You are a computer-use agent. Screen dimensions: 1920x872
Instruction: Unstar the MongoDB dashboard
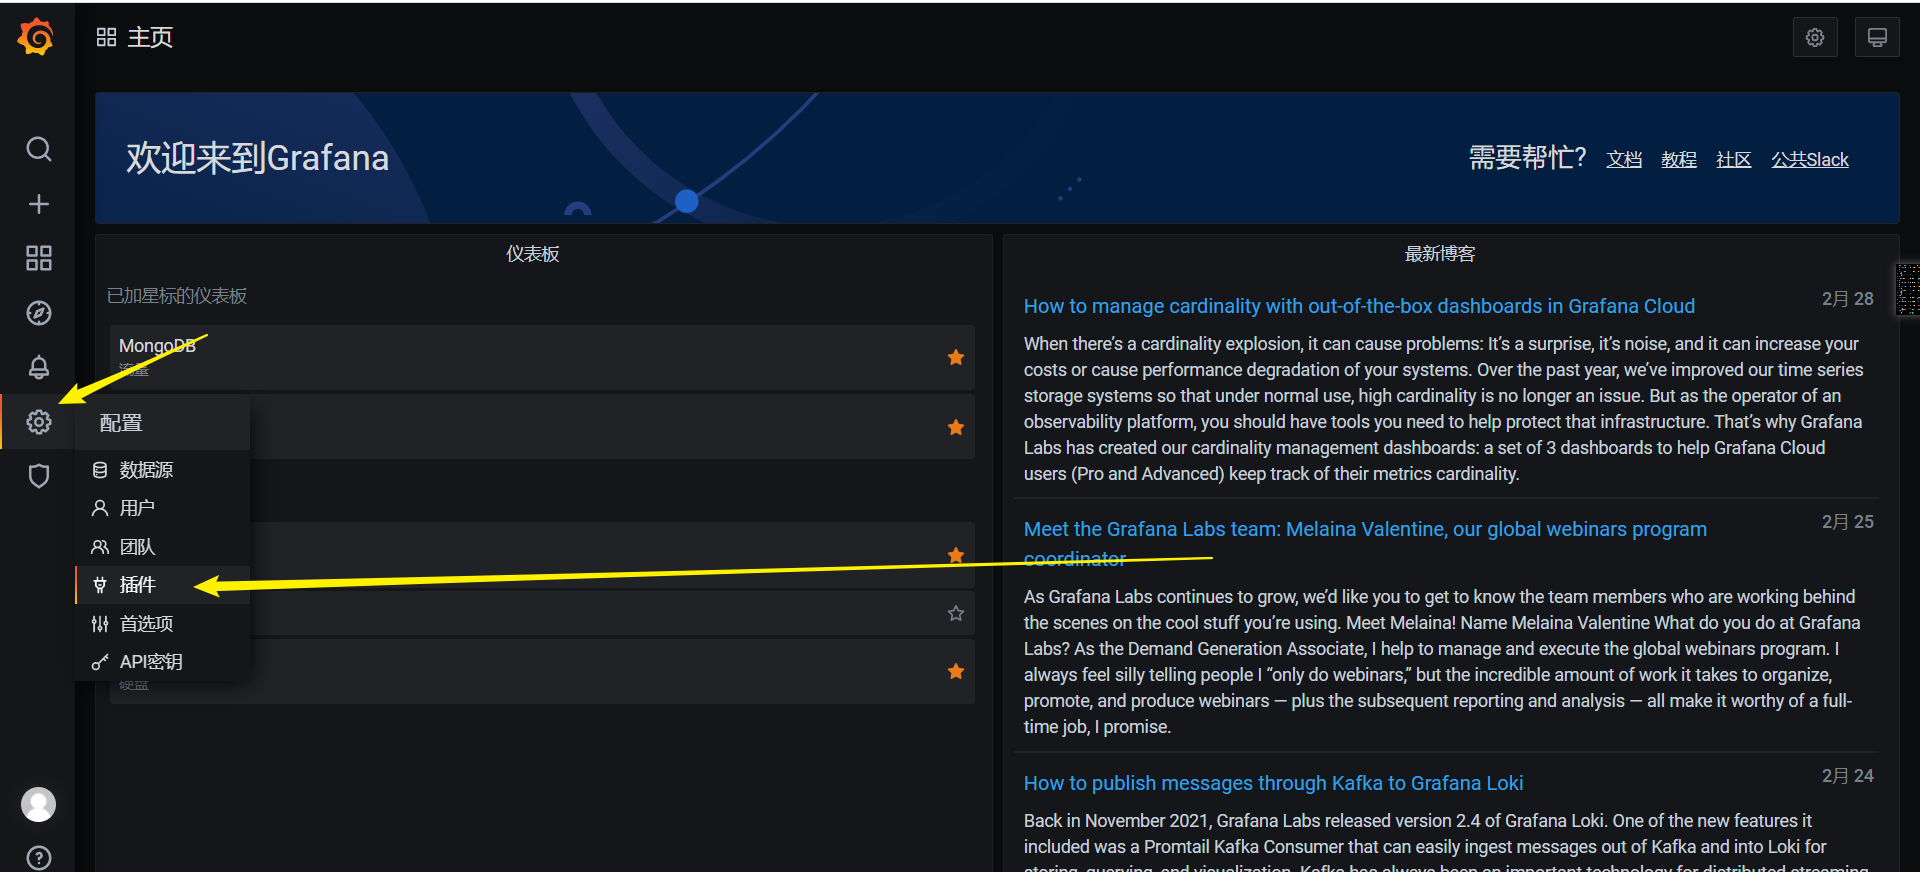coord(956,357)
